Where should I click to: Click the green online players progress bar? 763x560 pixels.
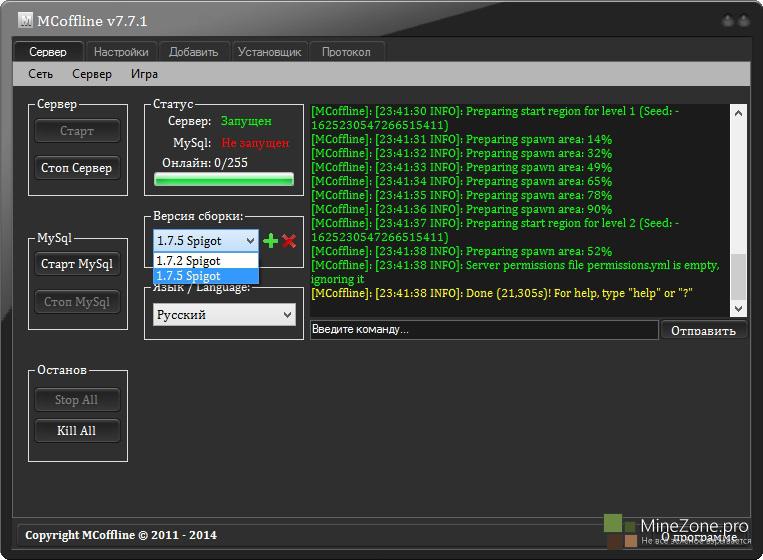(x=223, y=180)
